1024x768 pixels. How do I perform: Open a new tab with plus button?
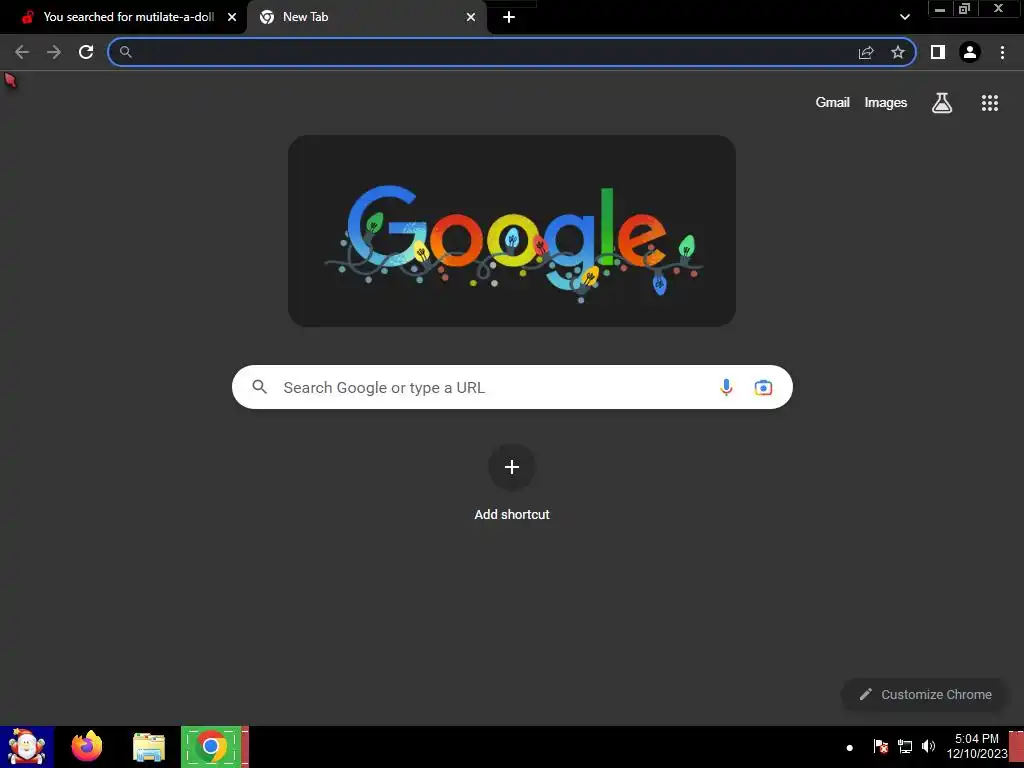pos(509,17)
